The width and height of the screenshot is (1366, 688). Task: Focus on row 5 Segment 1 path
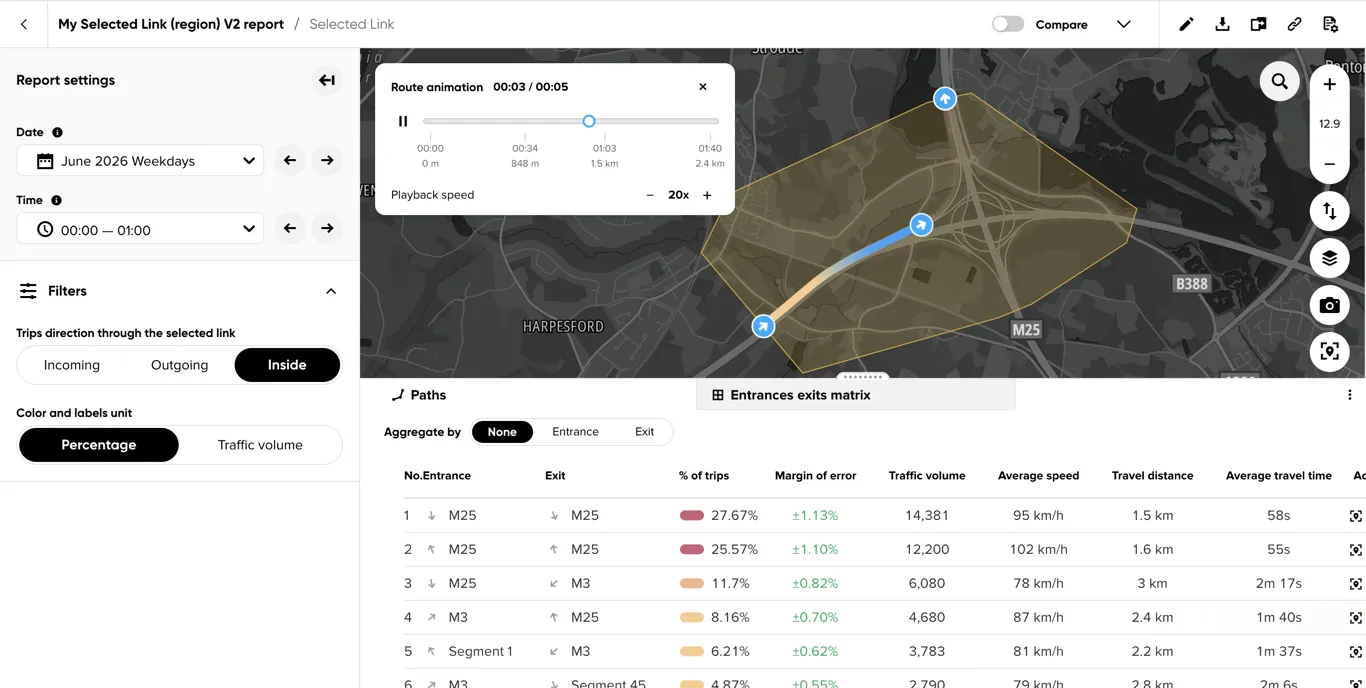pos(1356,652)
